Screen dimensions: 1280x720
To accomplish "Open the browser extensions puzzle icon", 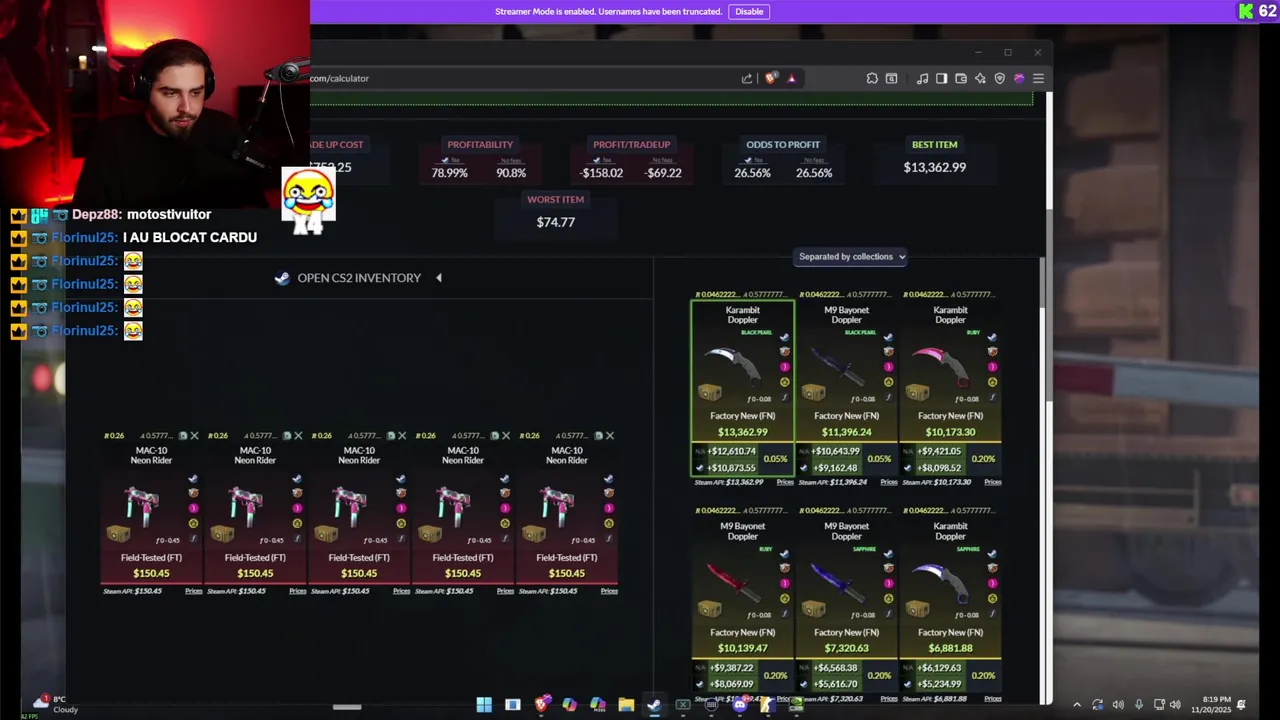I will click(872, 78).
